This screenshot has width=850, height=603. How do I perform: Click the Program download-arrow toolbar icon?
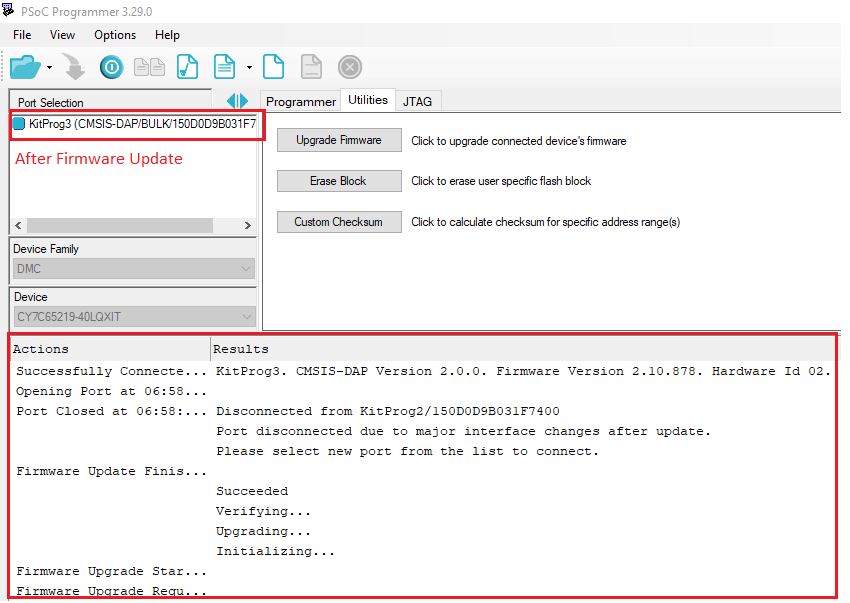74,67
